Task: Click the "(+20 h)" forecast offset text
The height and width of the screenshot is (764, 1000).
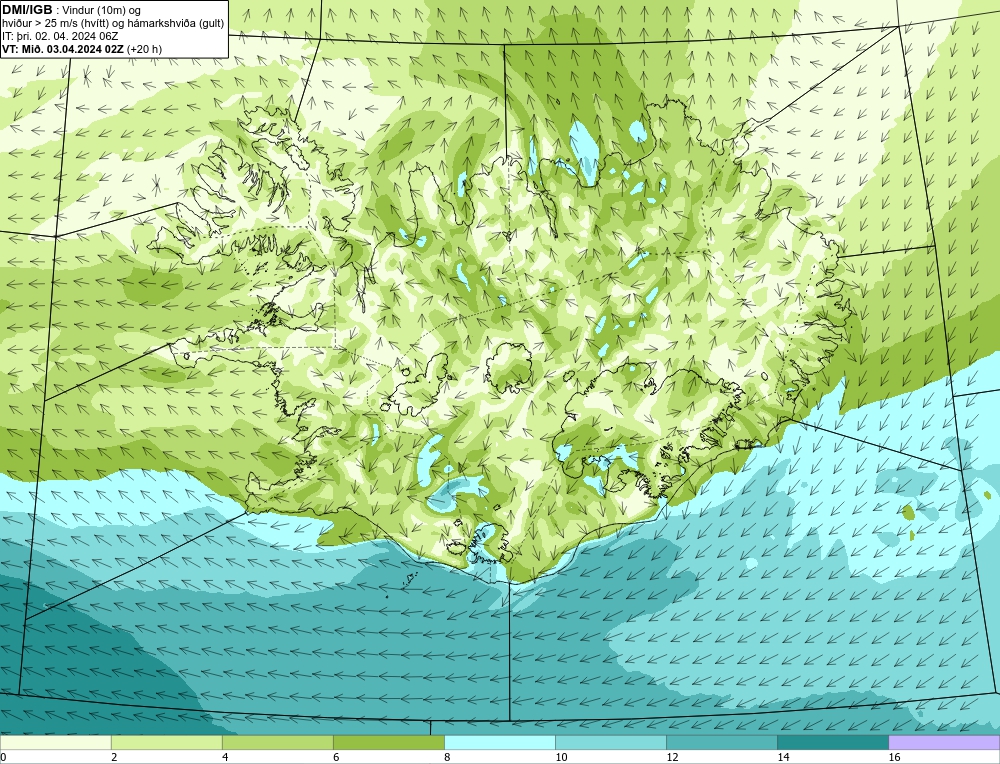Action: (145, 49)
